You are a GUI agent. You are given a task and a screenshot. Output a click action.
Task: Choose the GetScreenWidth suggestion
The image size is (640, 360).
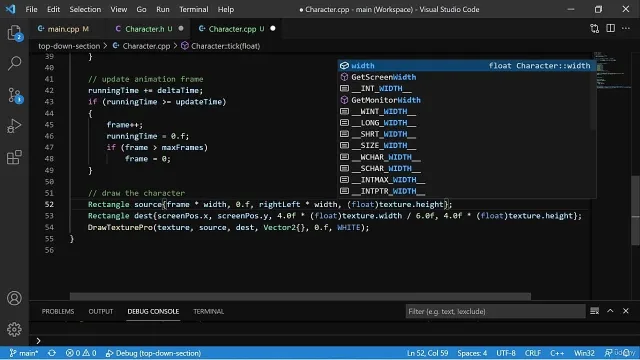point(466,77)
